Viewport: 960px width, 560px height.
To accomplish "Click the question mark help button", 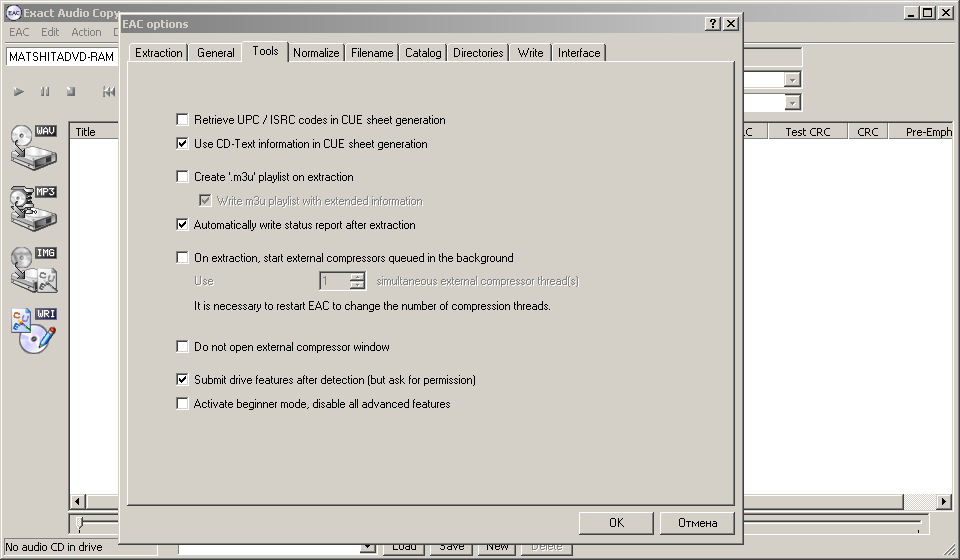I will click(712, 24).
